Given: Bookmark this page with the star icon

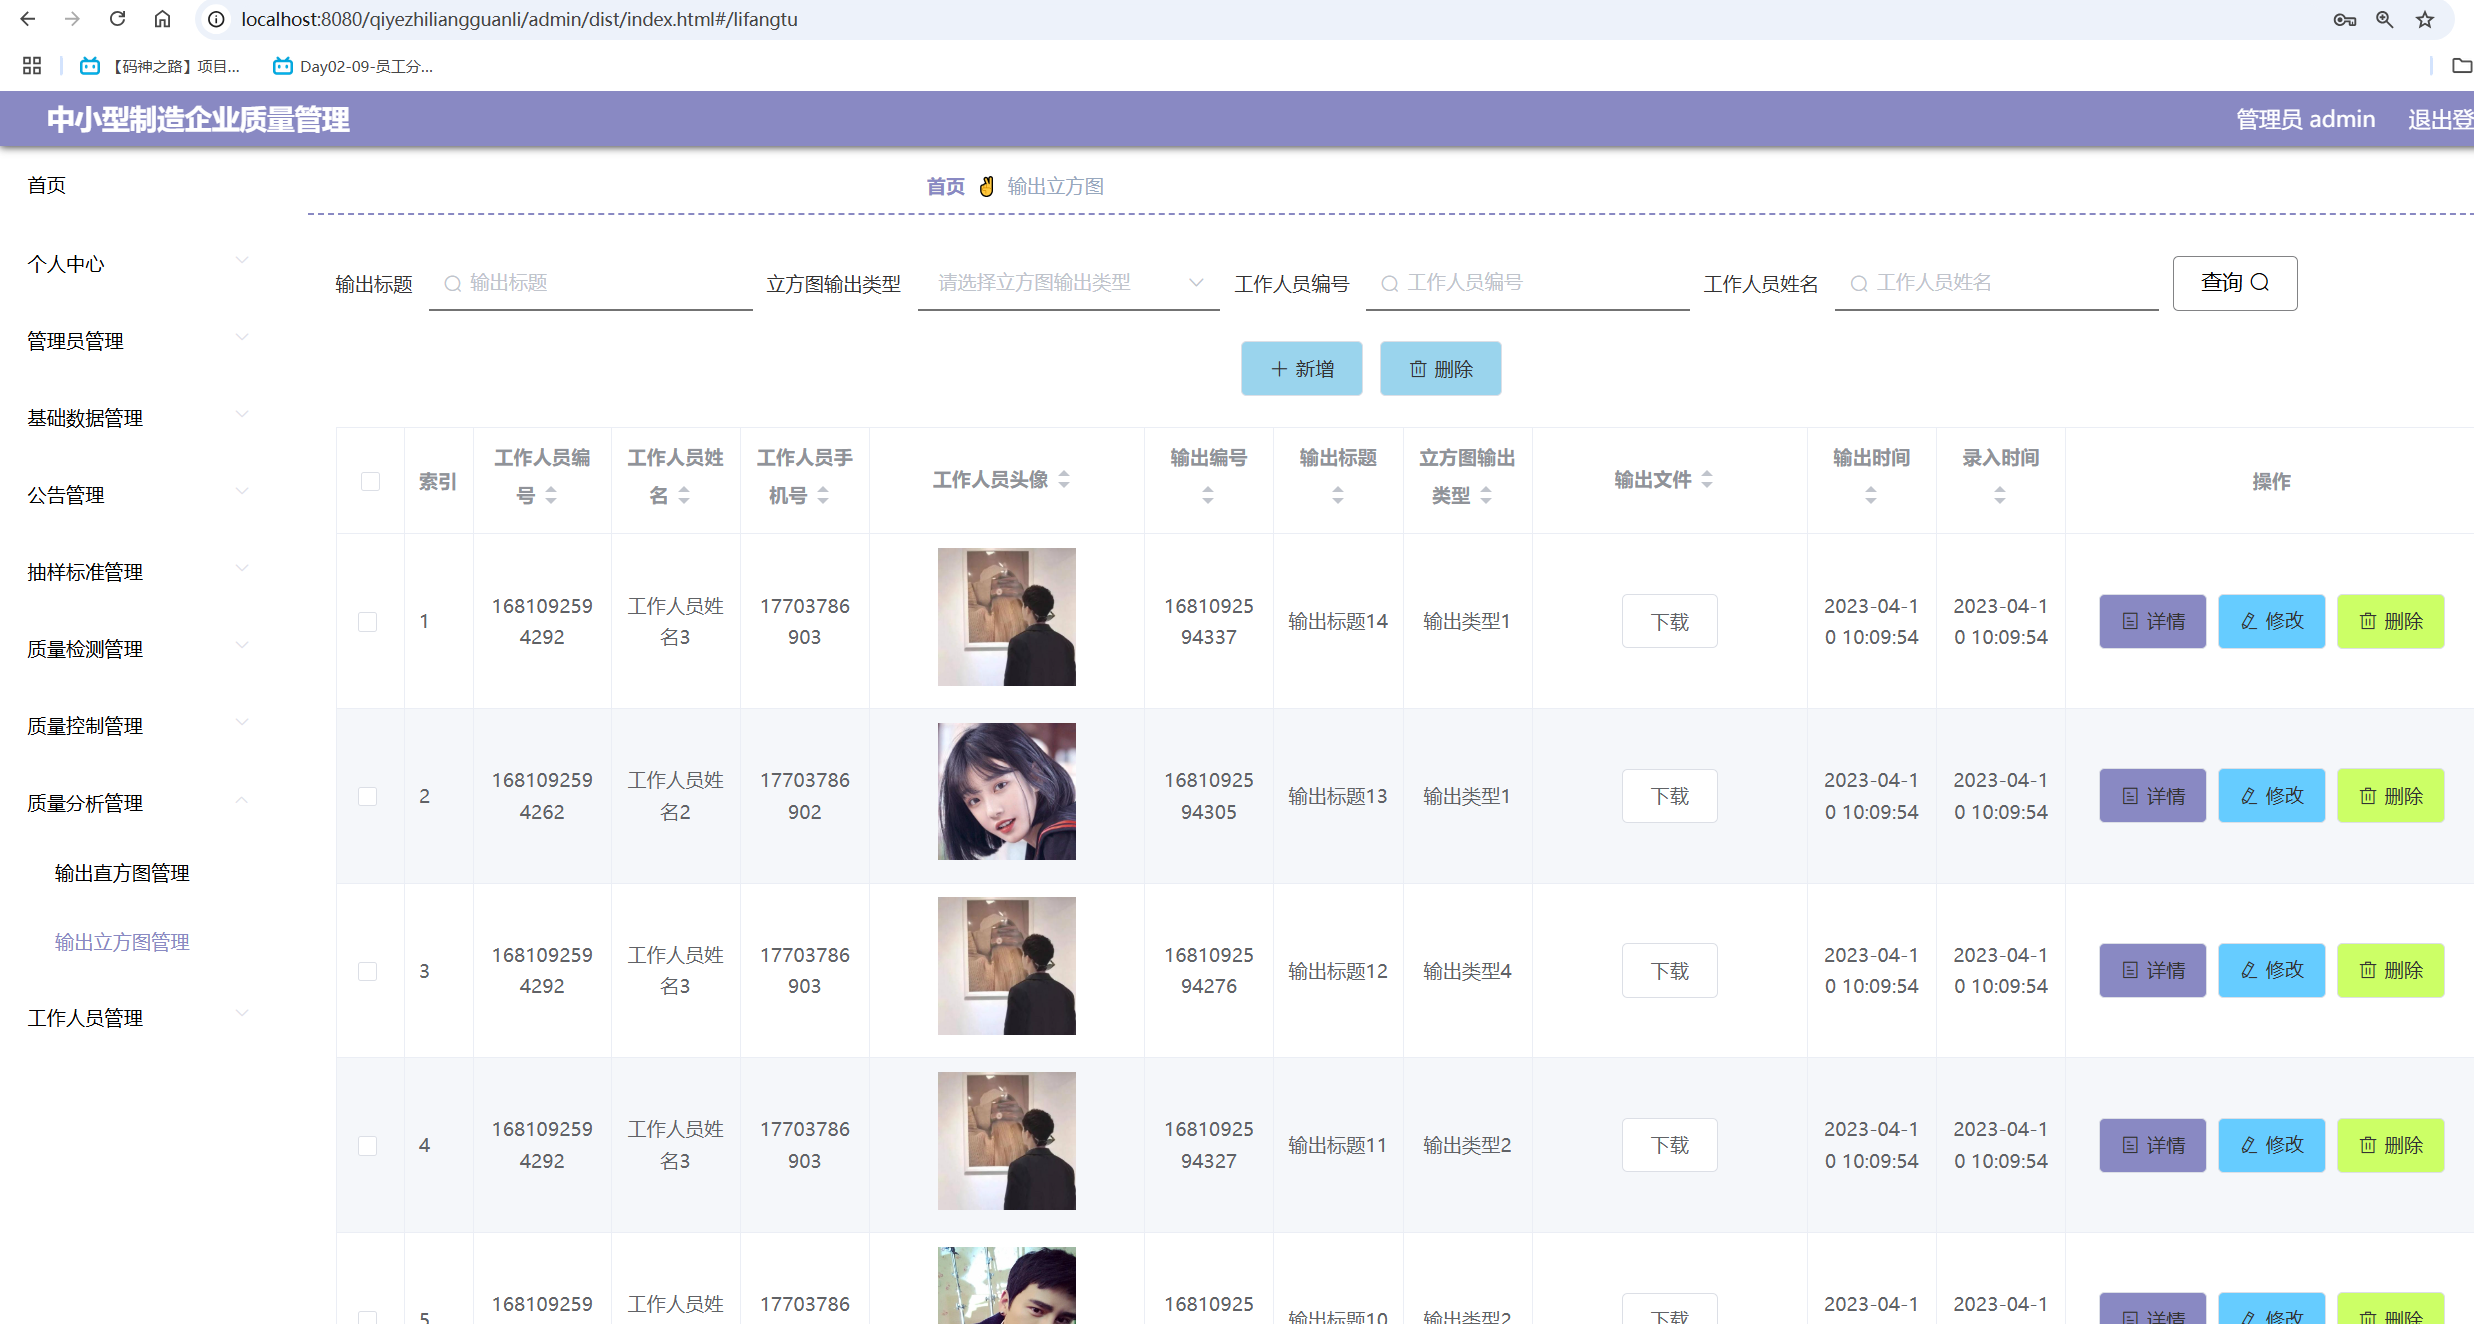Looking at the screenshot, I should pyautogui.click(x=2425, y=19).
